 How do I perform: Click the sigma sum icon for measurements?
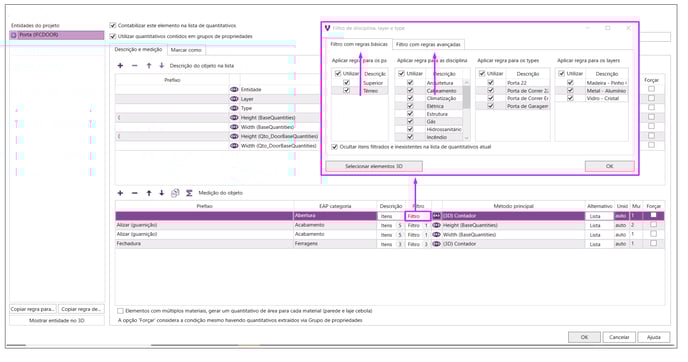189,193
